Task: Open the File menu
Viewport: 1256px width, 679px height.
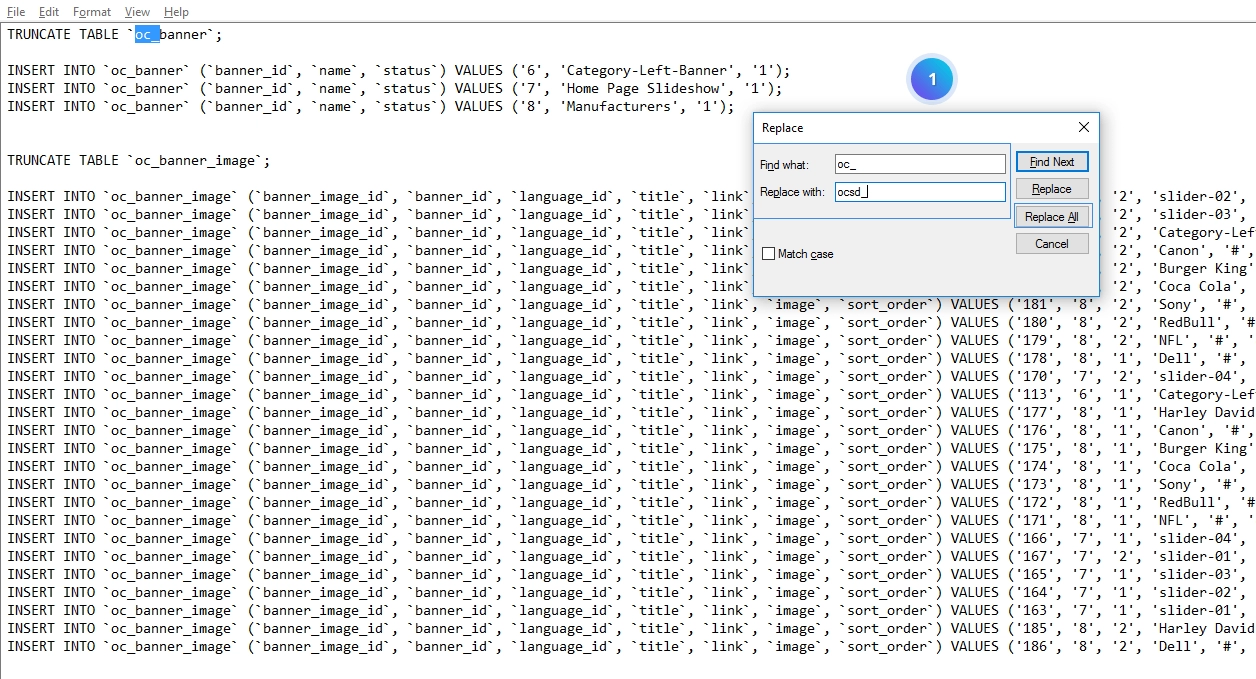Action: coord(16,12)
